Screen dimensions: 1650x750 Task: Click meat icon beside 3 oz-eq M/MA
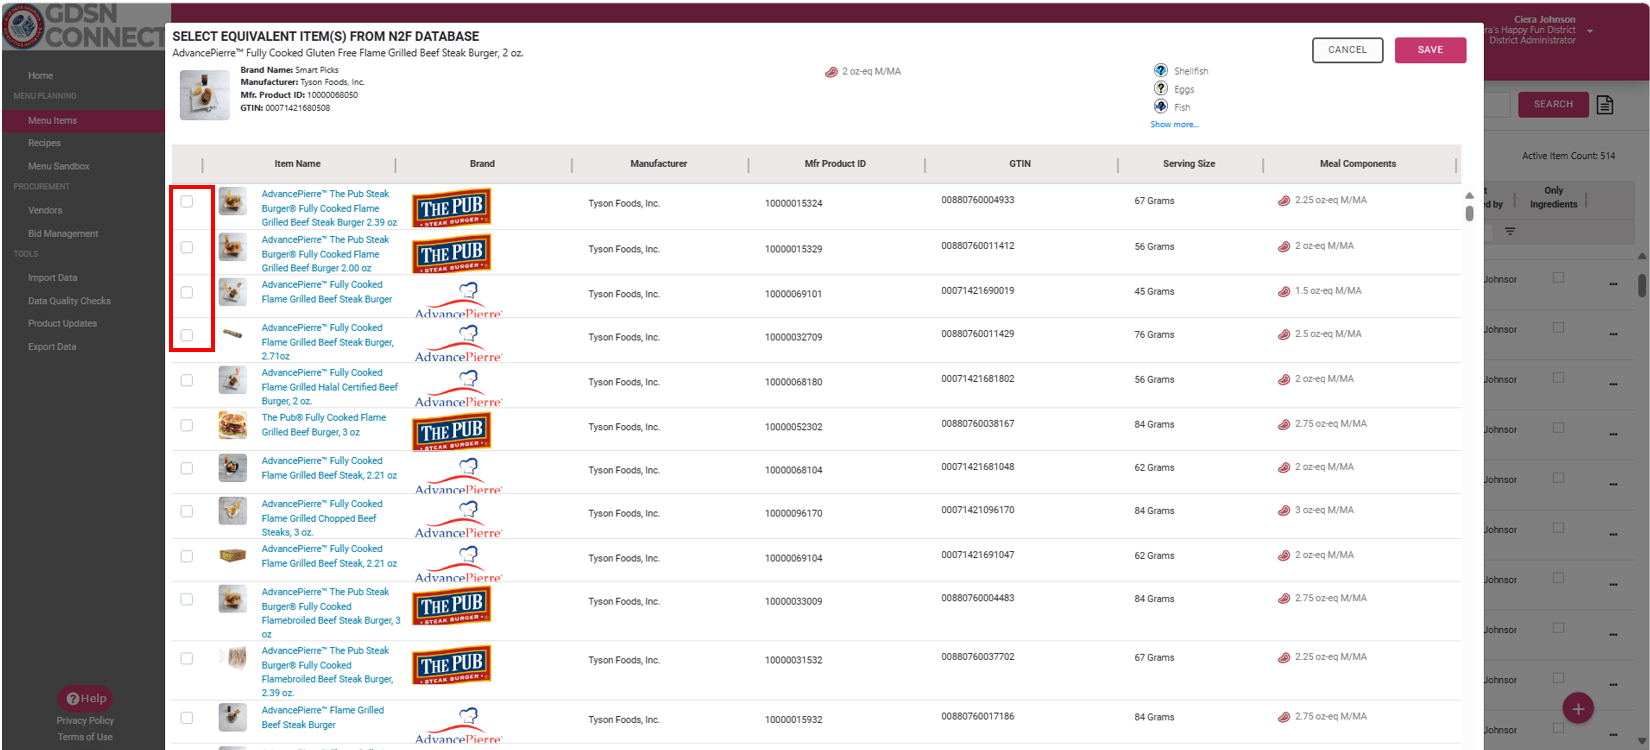[x=1284, y=511]
